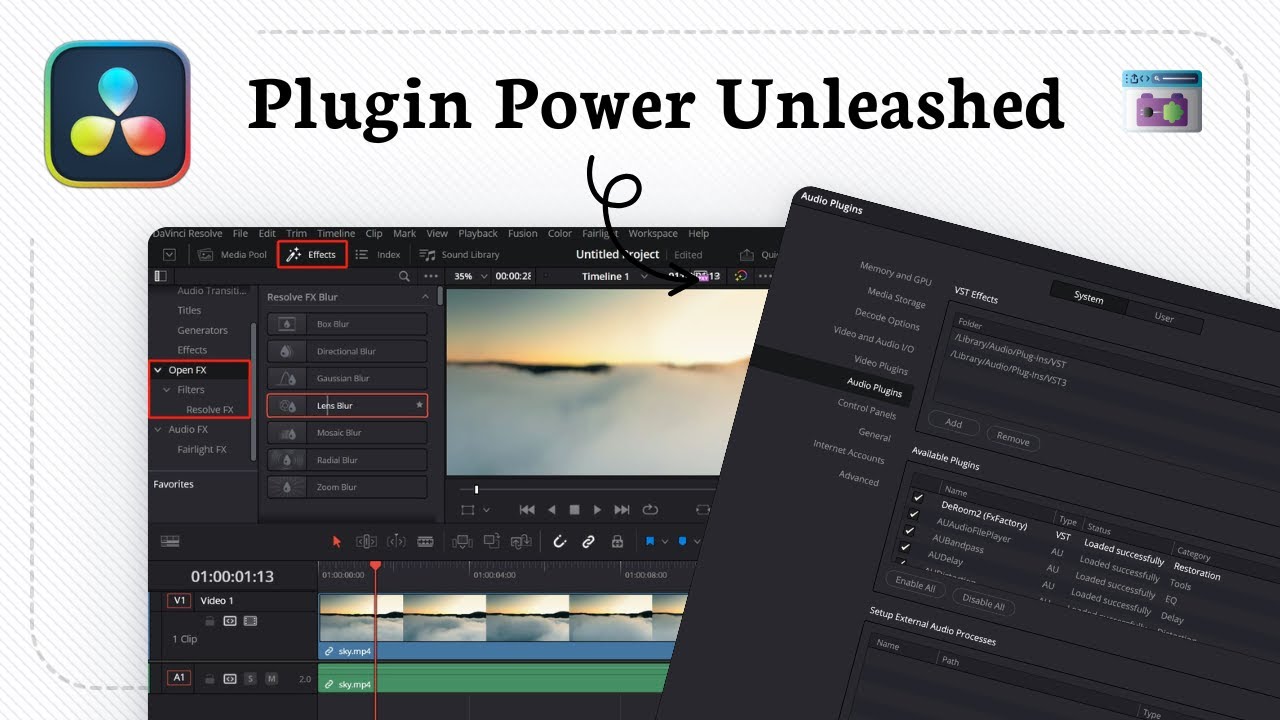Open the File menu
The image size is (1280, 720).
pos(240,234)
